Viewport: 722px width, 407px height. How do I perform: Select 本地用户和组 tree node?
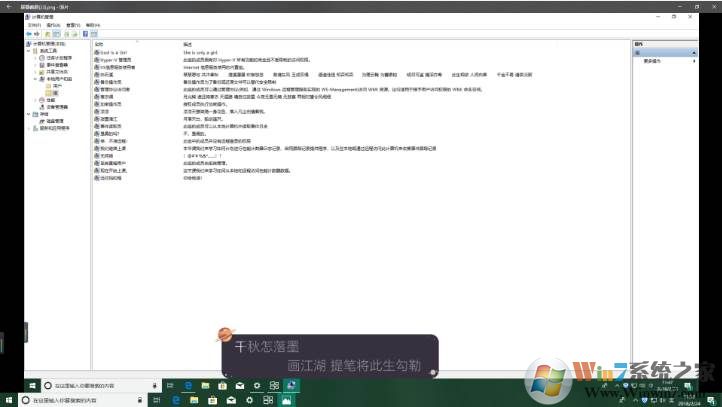[59, 79]
